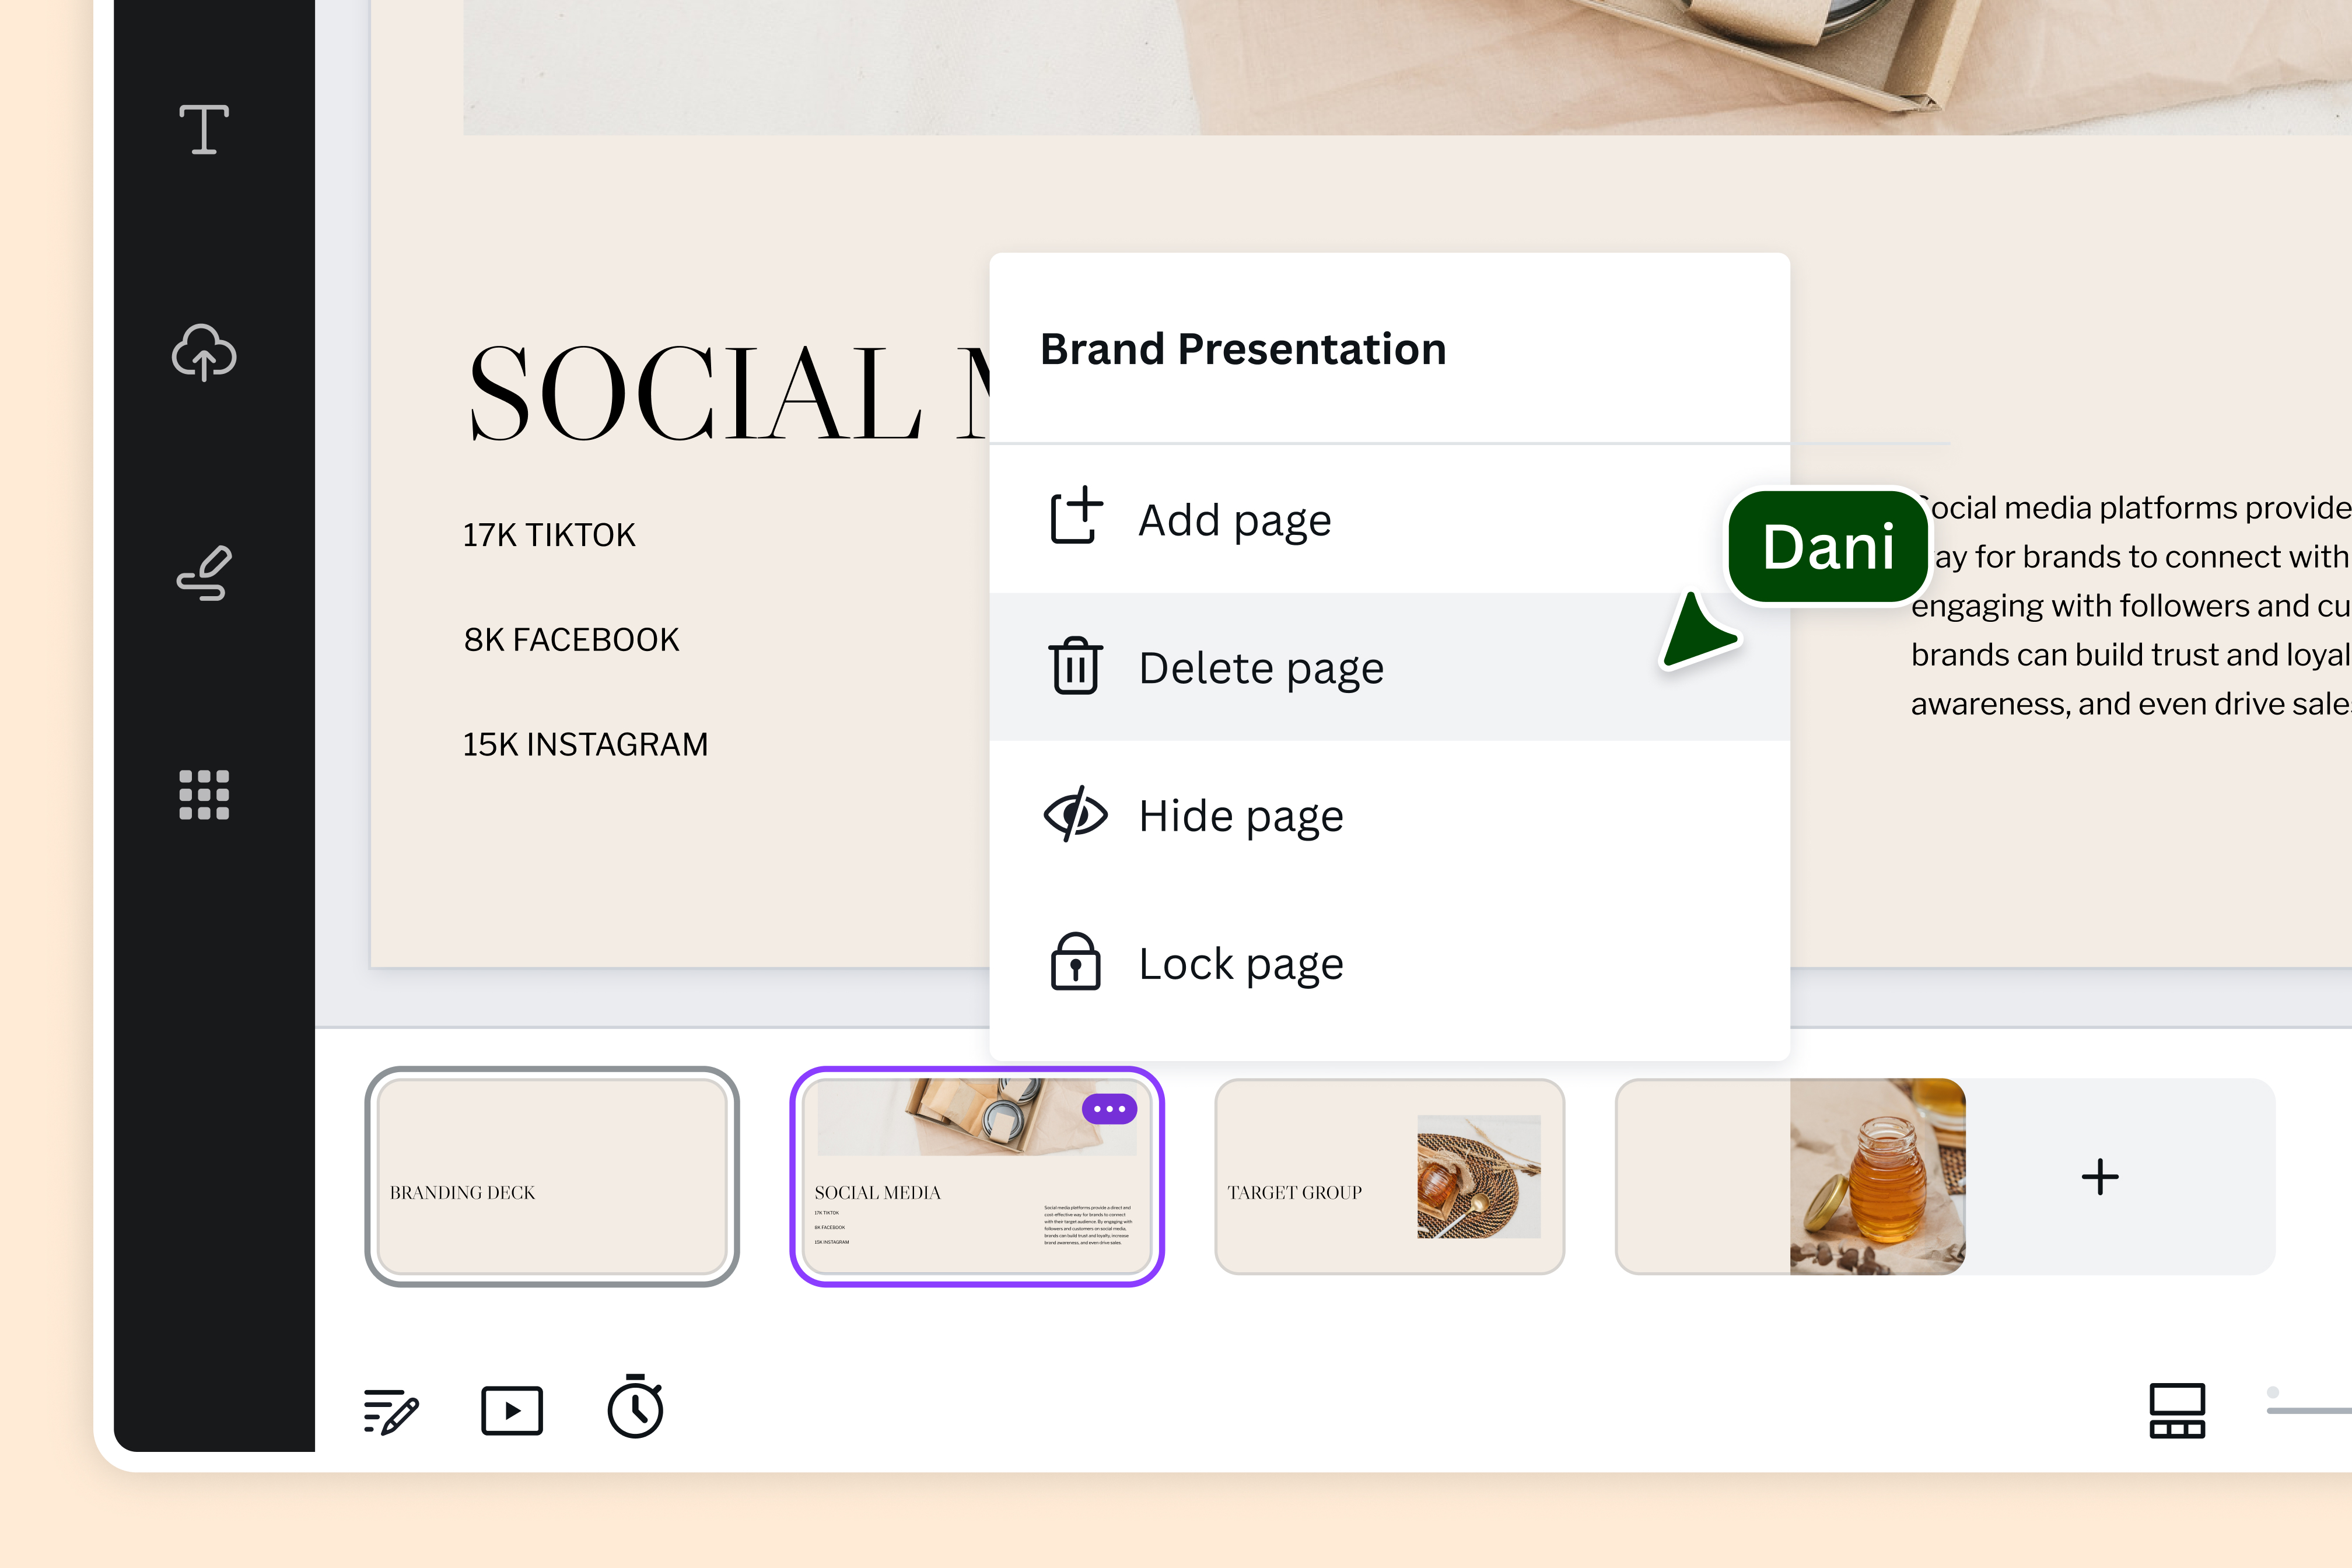Select the Text tool in the sidebar
Viewport: 2352px width, 1568px height.
pyautogui.click(x=203, y=130)
